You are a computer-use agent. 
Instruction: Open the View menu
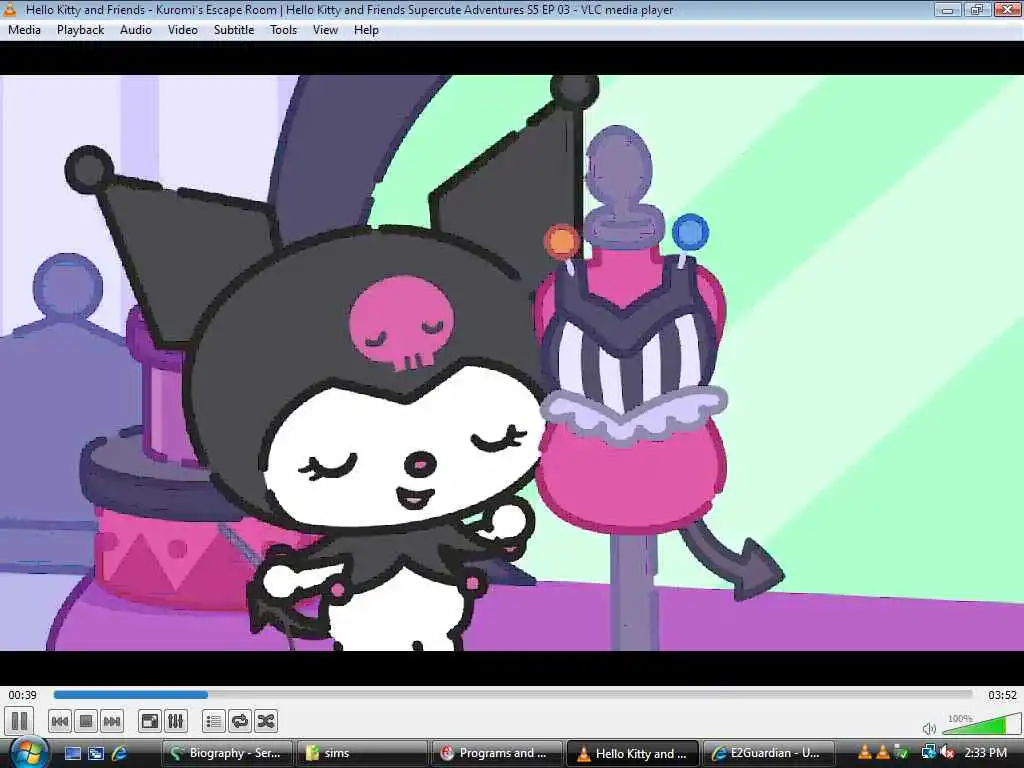(x=325, y=30)
